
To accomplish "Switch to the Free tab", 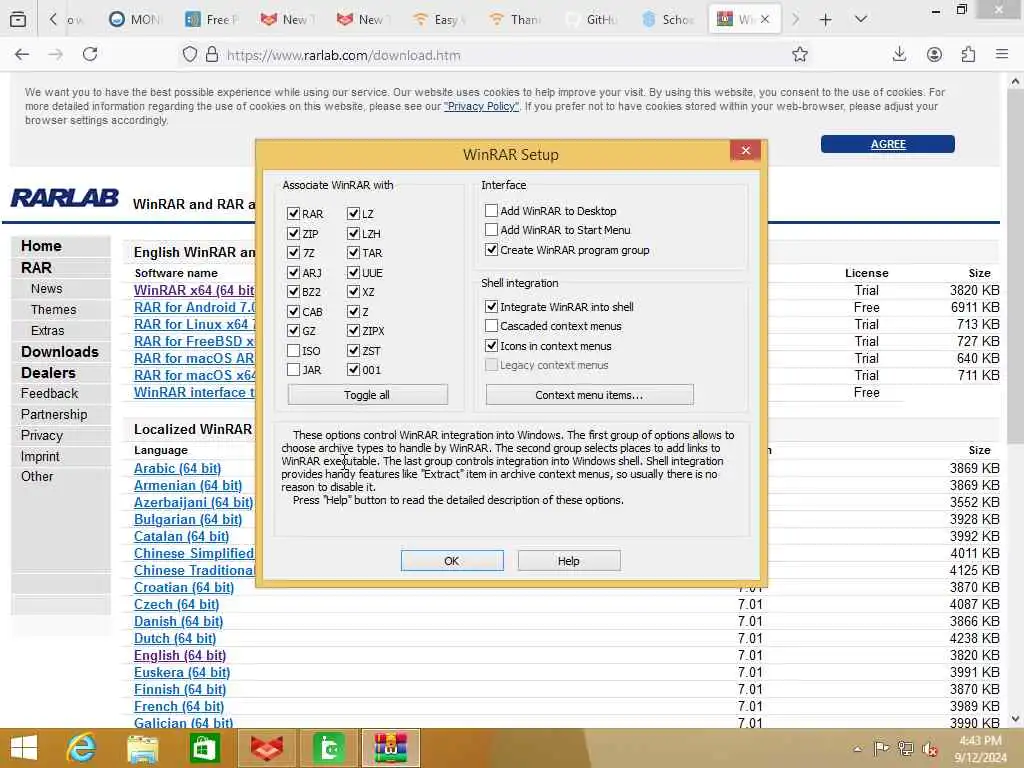I will [x=212, y=20].
